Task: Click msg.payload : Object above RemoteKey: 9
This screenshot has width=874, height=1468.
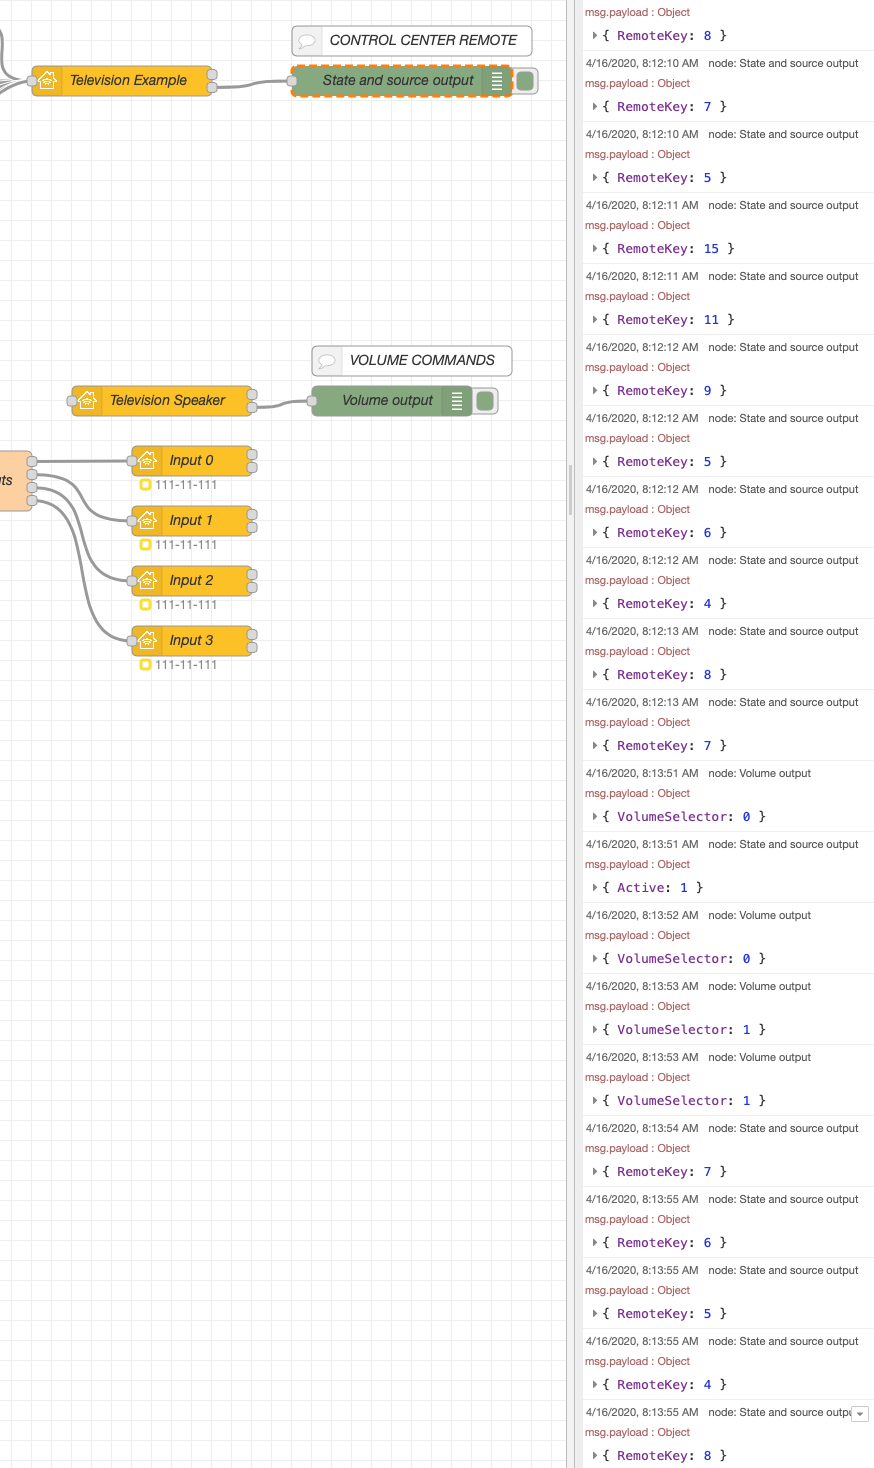Action: pos(637,367)
